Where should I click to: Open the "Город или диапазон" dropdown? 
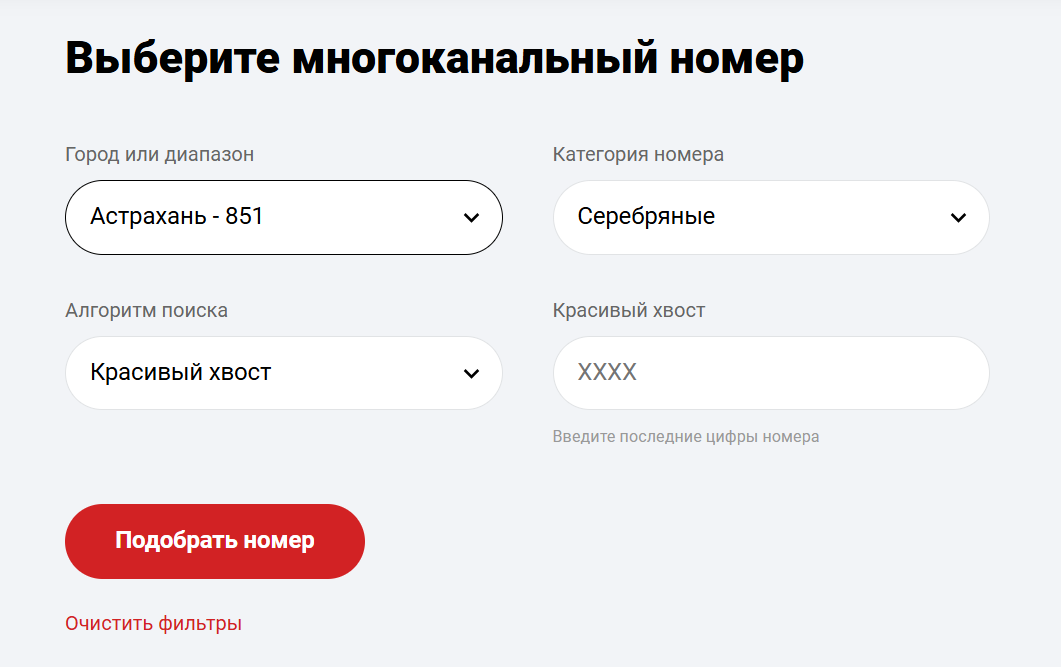283,217
